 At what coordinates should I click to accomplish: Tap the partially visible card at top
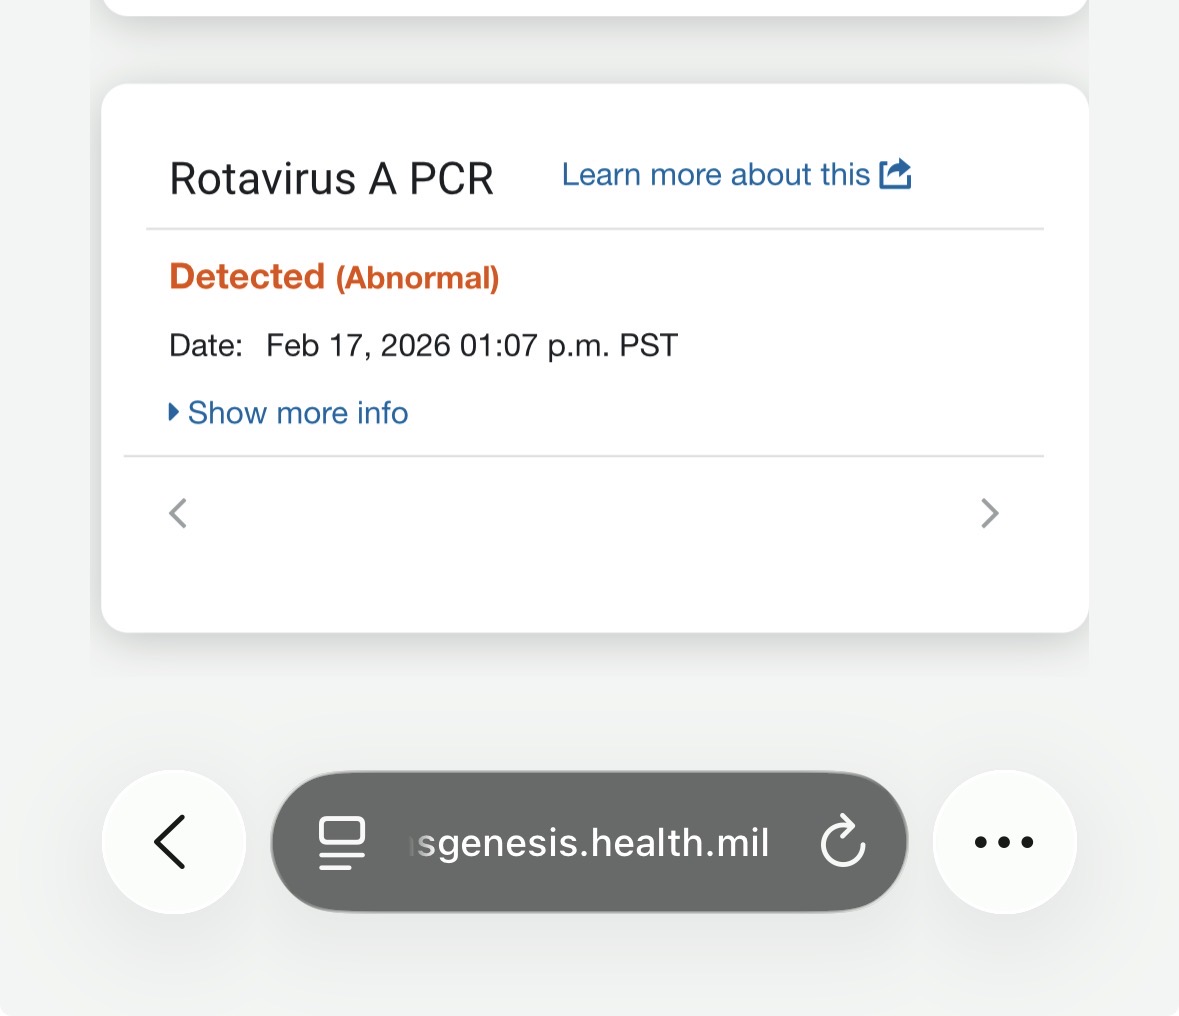[x=594, y=6]
